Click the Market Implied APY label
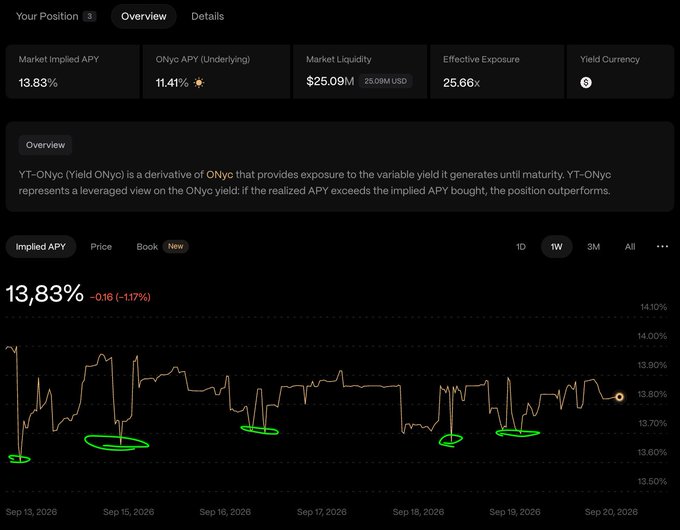The height and width of the screenshot is (530, 680). [x=59, y=59]
